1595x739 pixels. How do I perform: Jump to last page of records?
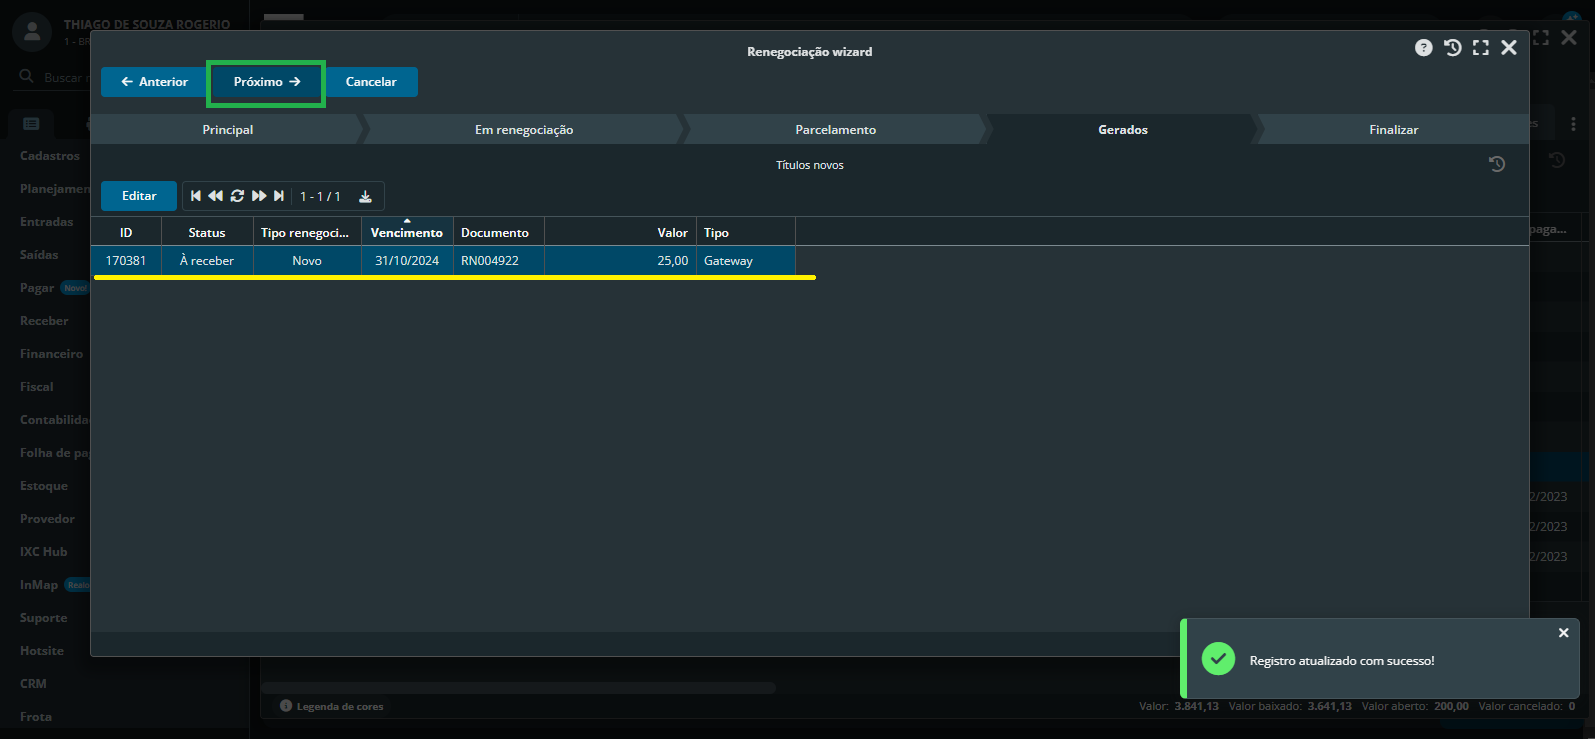[x=279, y=196]
